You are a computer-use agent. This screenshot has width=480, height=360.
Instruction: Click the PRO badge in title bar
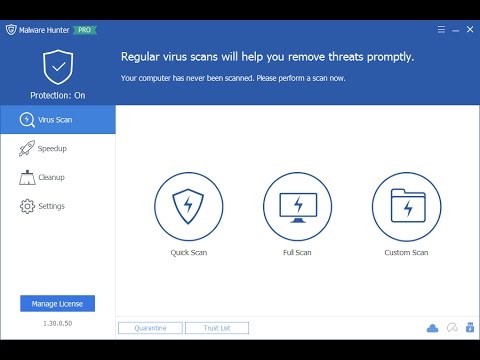click(85, 30)
